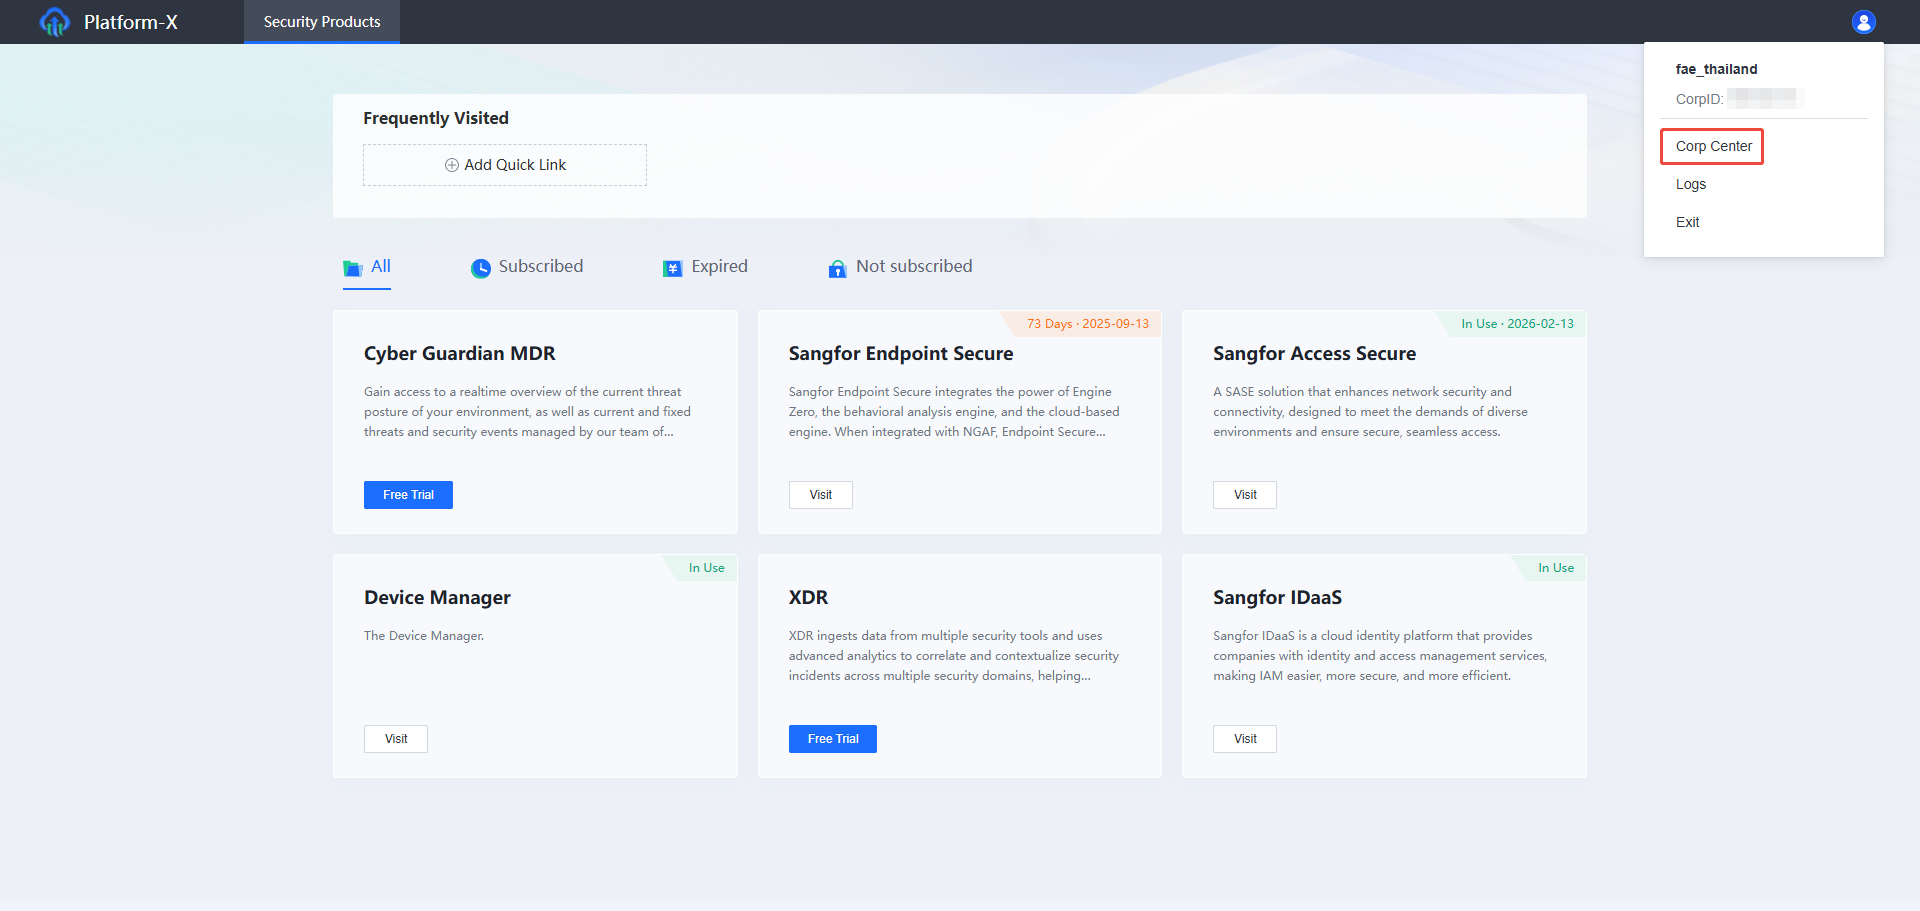
Task: Click the plus icon in Add Quick Link
Action: pyautogui.click(x=452, y=165)
